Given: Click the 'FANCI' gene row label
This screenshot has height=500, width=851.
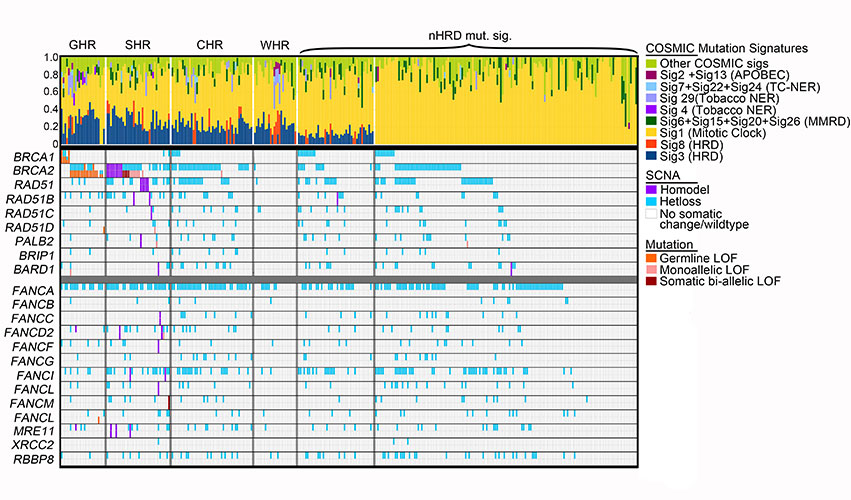Looking at the screenshot, I should click(36, 376).
